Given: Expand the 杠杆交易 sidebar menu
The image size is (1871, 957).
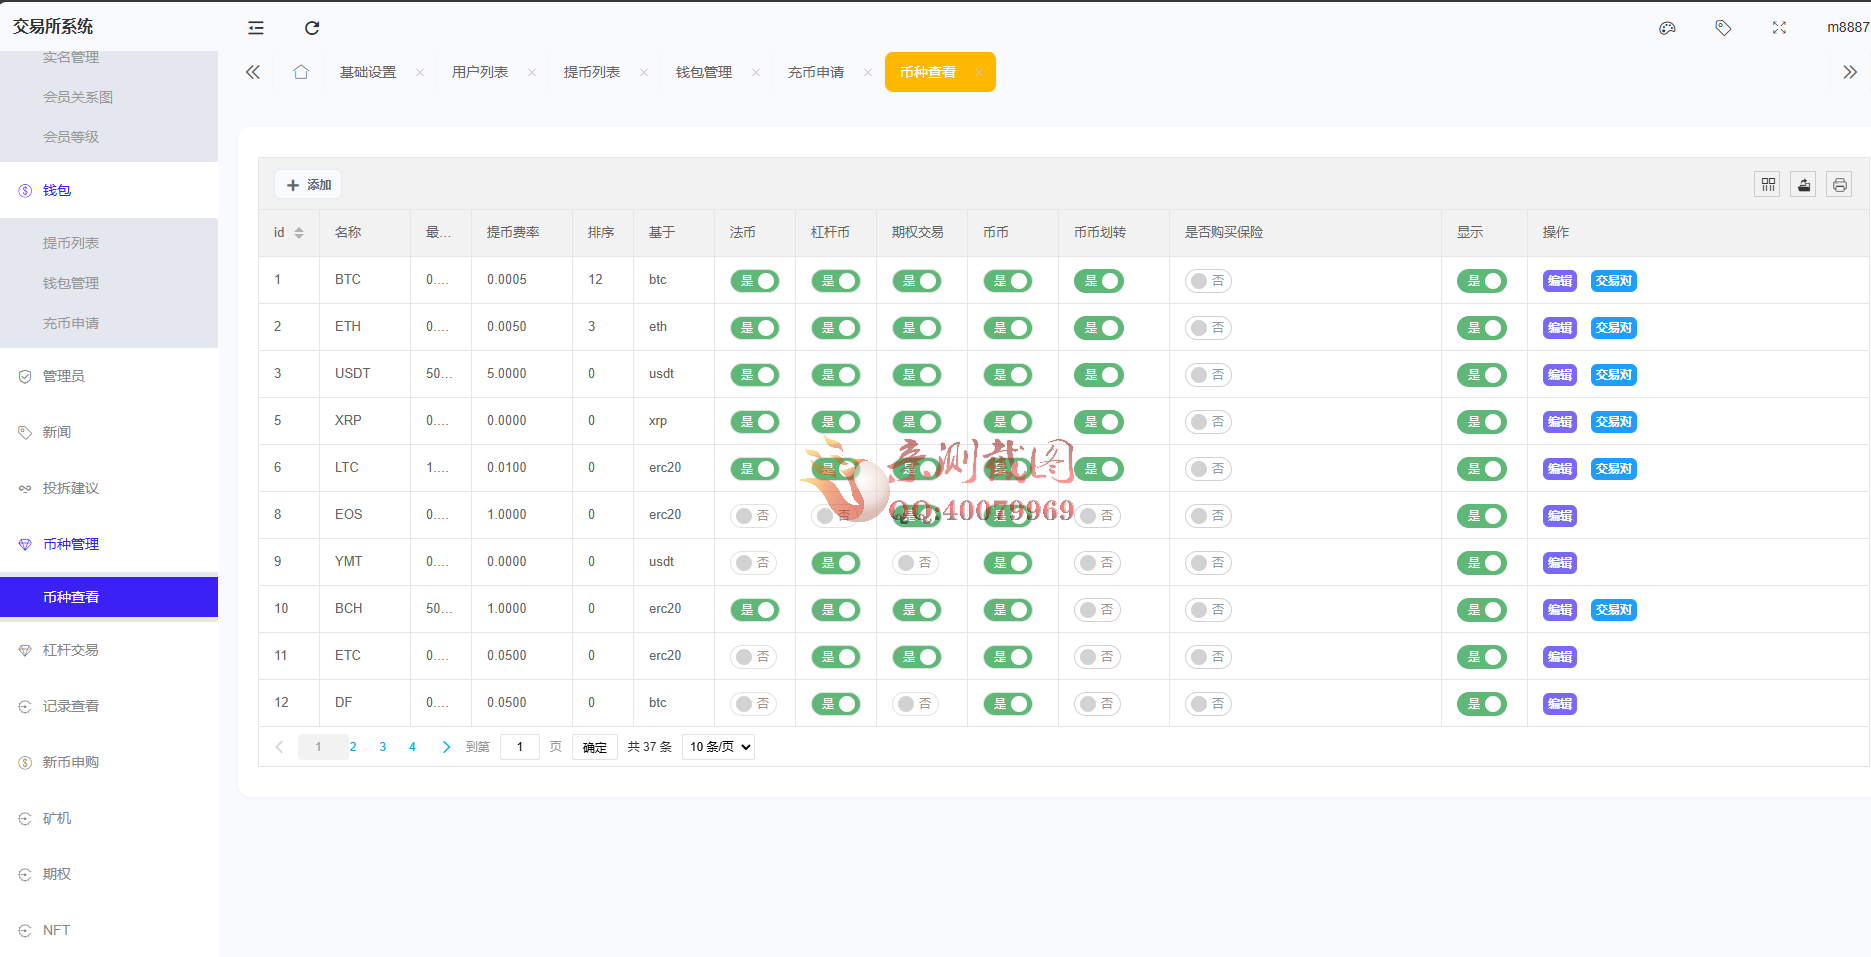Looking at the screenshot, I should (70, 650).
